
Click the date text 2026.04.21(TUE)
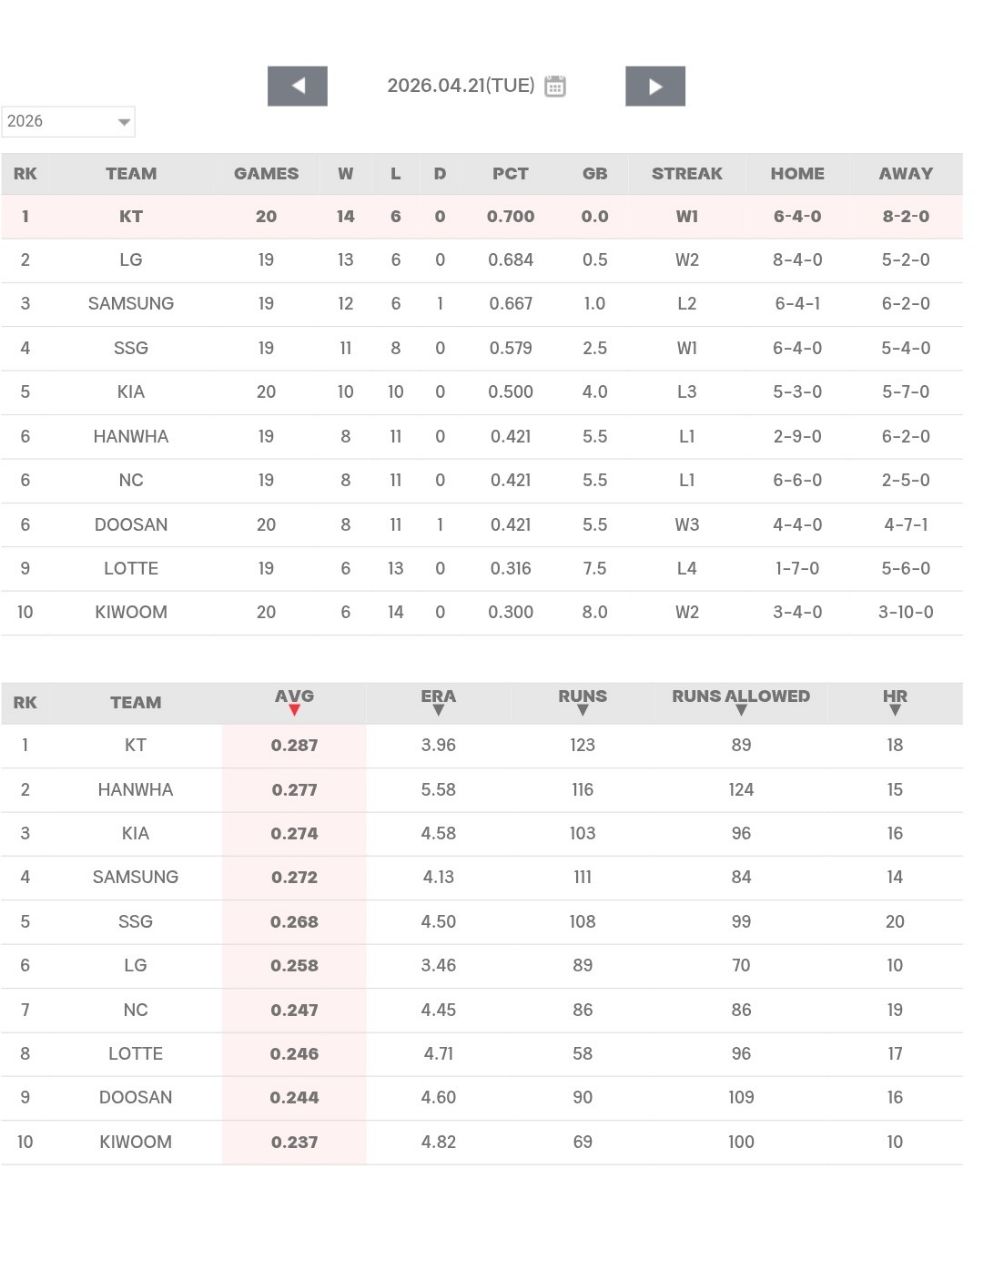460,86
